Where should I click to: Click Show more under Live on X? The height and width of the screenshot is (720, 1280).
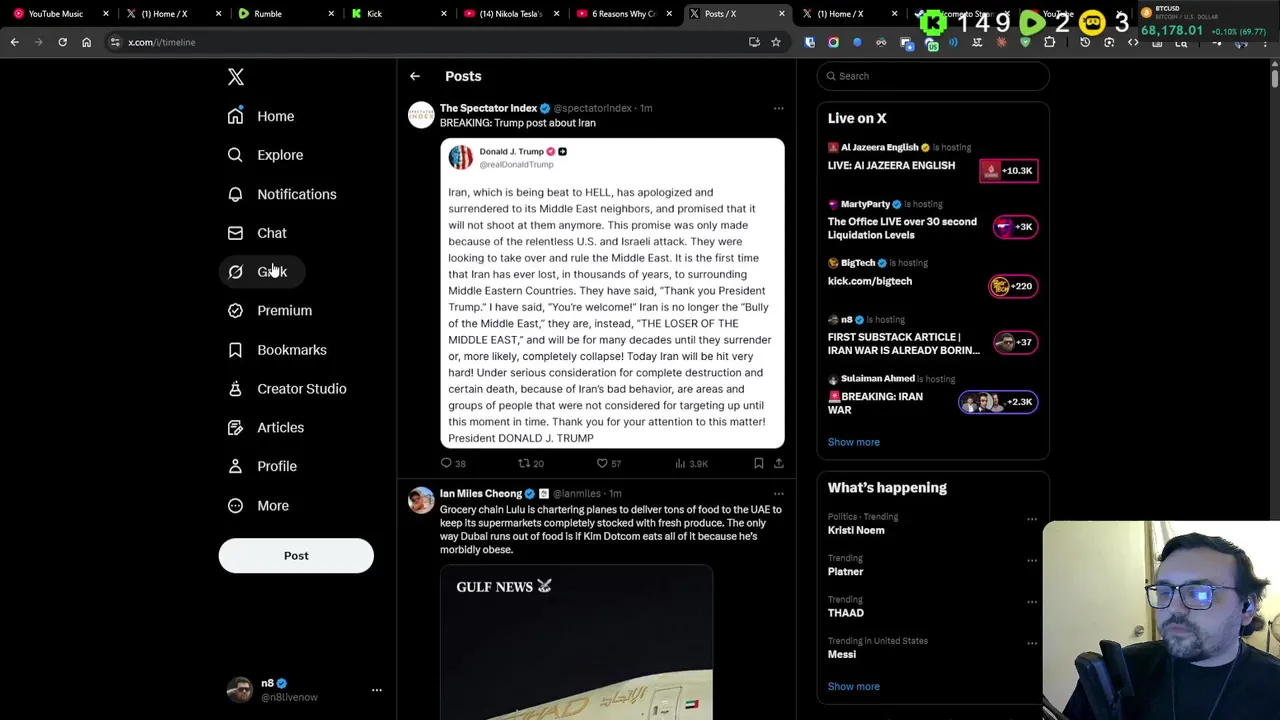[853, 442]
